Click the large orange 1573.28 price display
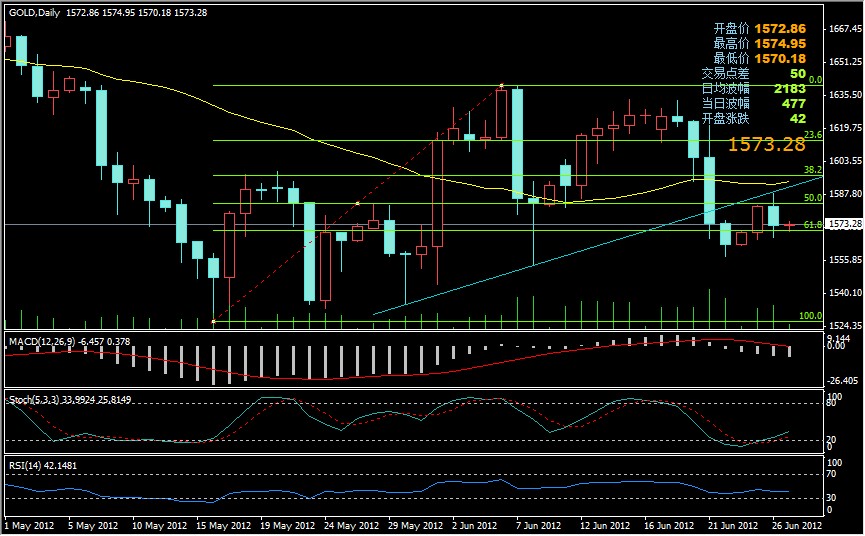Image resolution: width=865 pixels, height=536 pixels. tap(766, 145)
